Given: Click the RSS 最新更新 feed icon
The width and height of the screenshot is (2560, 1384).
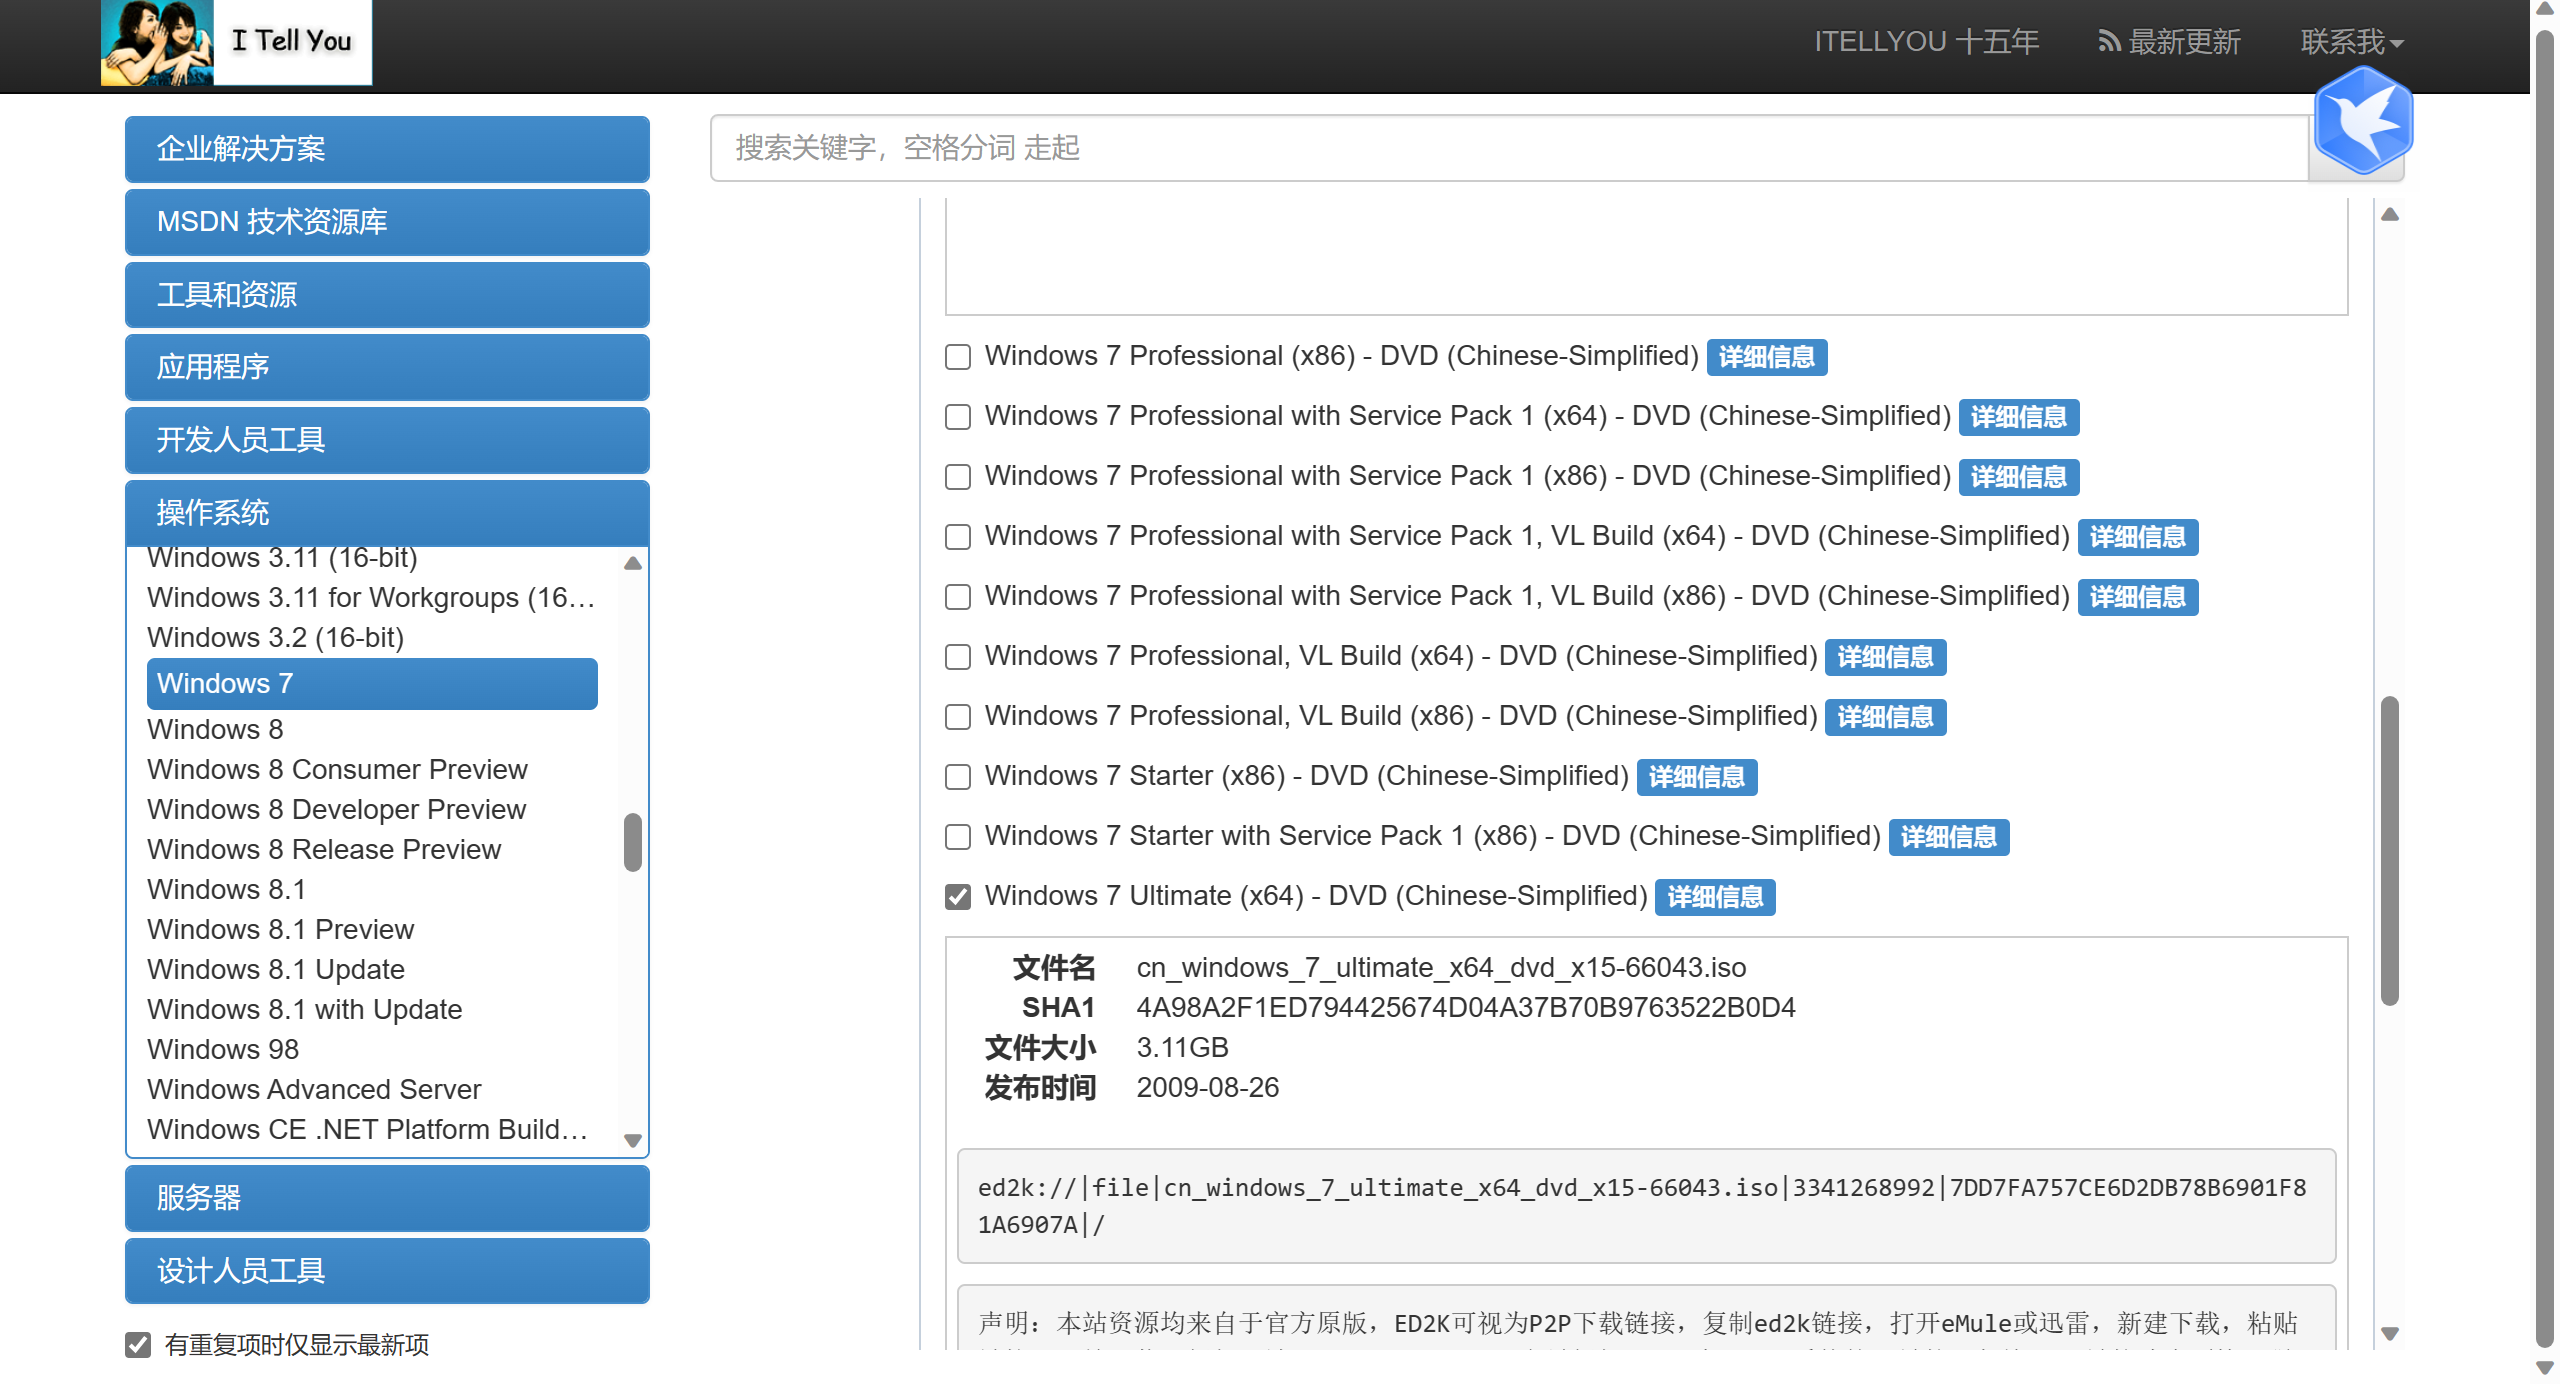Looking at the screenshot, I should [x=2109, y=42].
